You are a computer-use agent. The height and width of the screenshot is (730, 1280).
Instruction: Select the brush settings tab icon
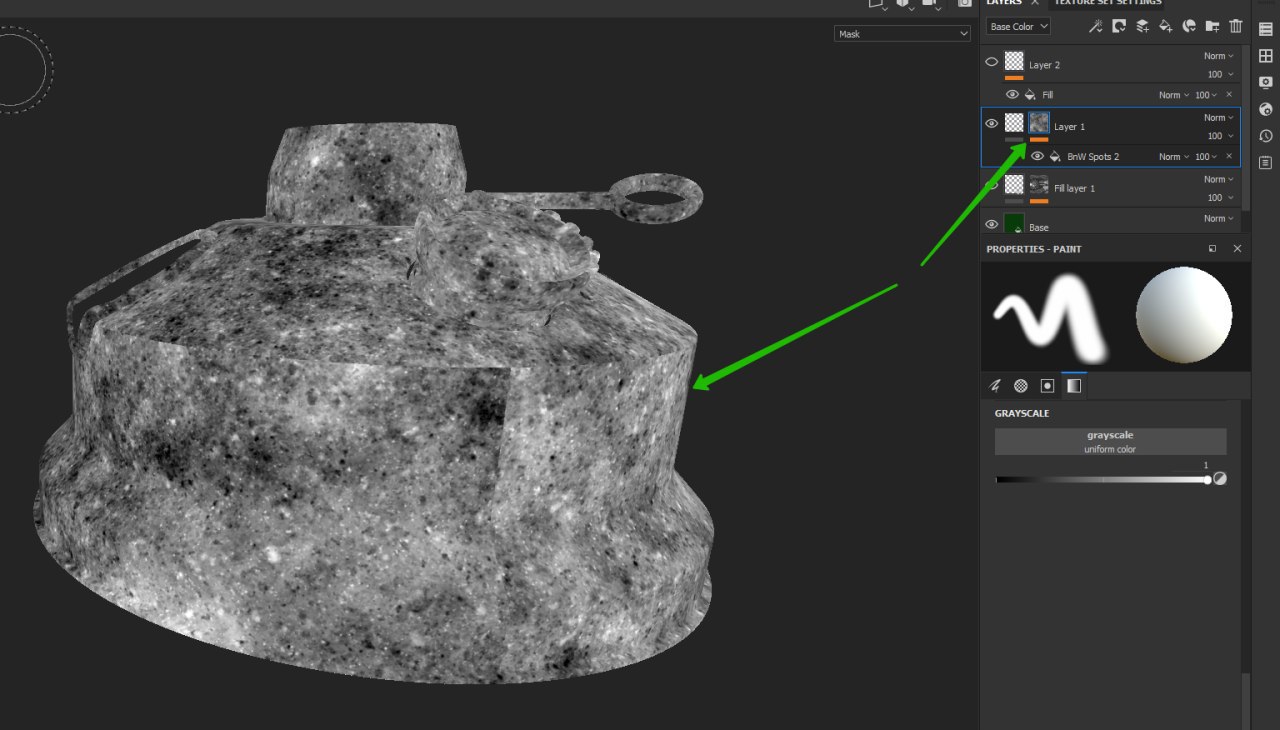(x=995, y=385)
